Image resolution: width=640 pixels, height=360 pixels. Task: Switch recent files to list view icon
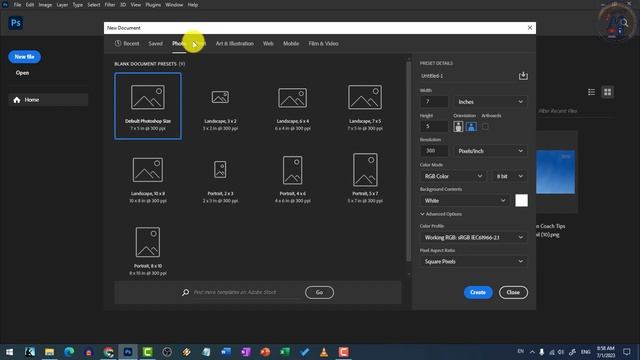click(591, 92)
